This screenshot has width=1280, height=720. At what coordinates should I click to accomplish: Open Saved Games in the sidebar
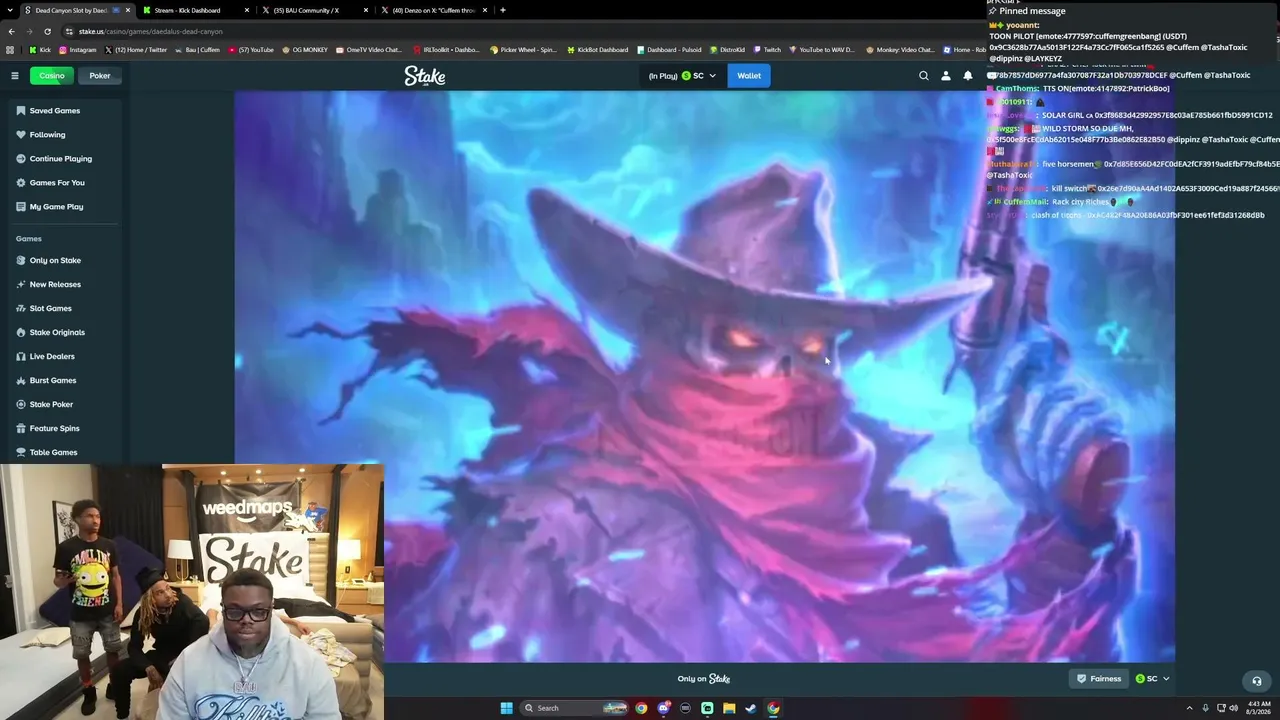65,111
